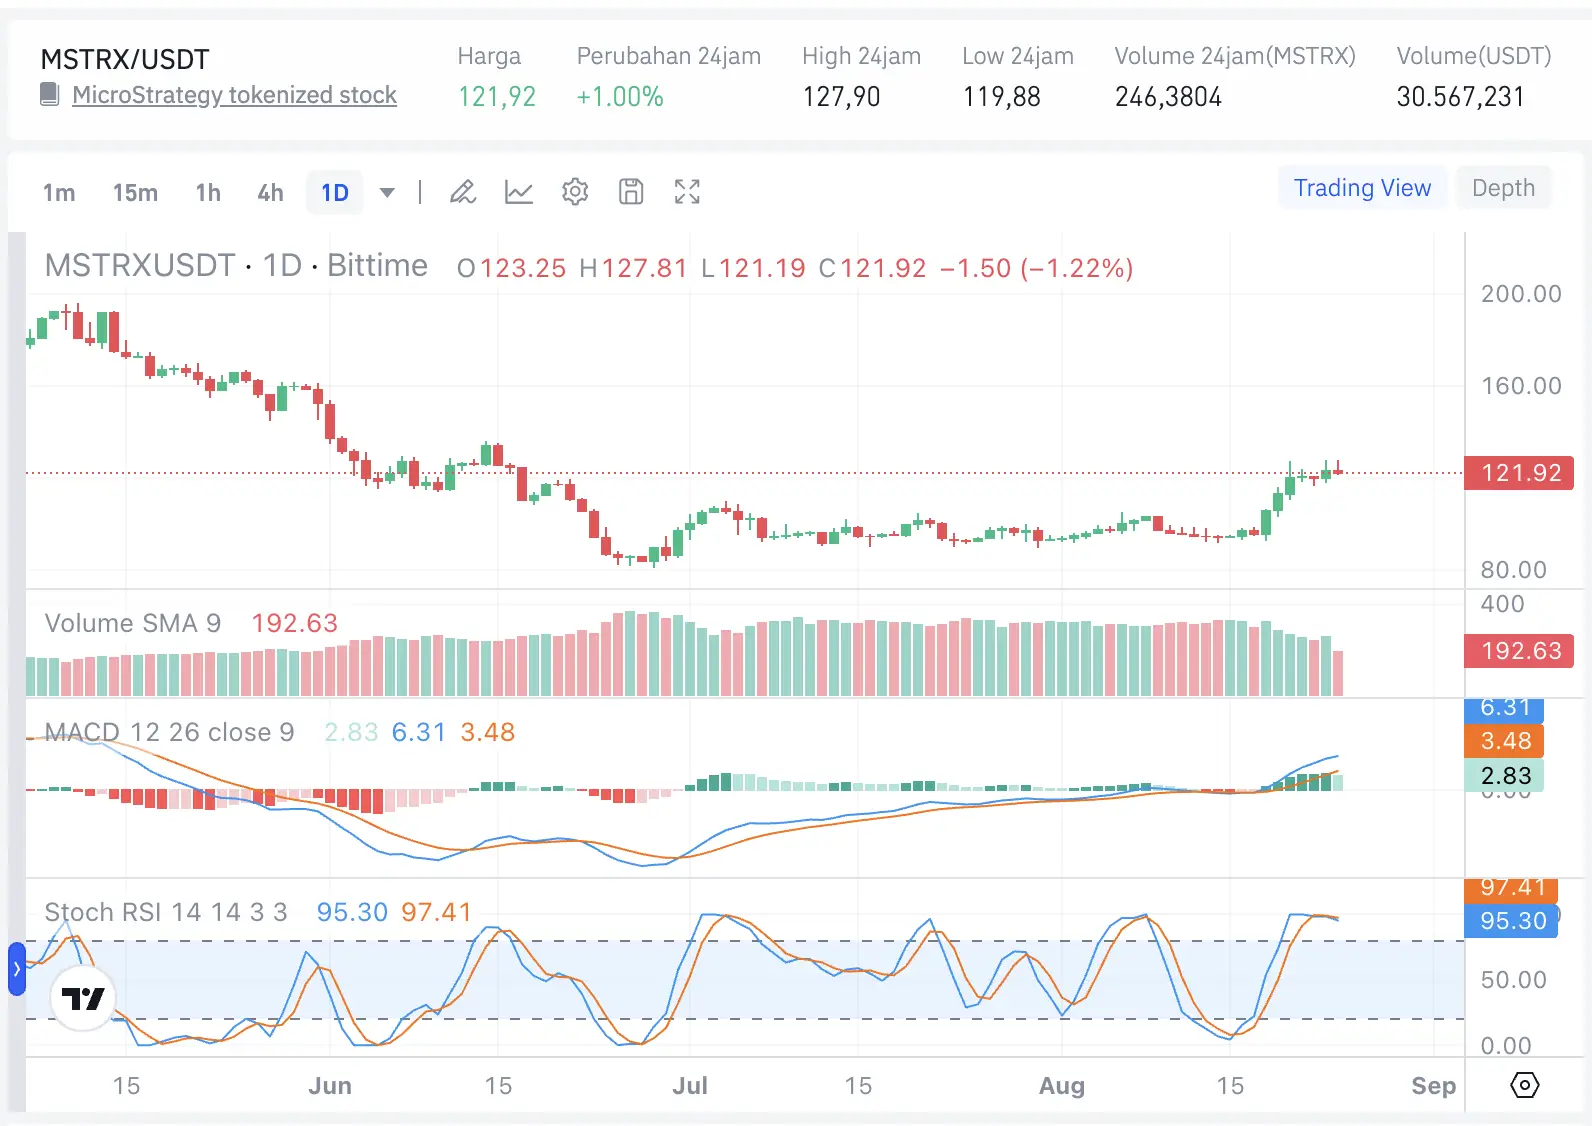Viewport: 1592px width, 1126px height.
Task: Click the MSTRX/USDT pair title
Action: click(x=125, y=59)
